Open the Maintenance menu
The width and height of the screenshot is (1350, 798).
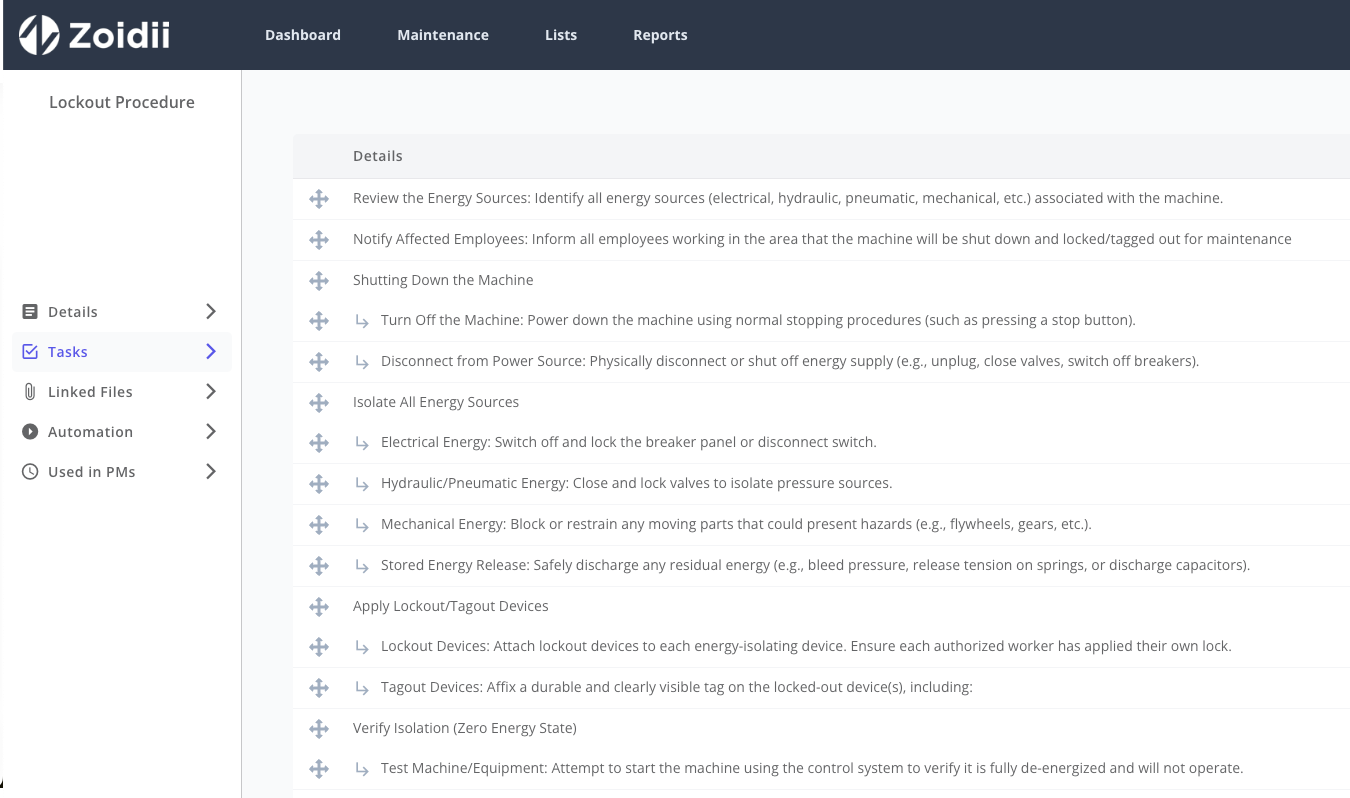coord(443,35)
